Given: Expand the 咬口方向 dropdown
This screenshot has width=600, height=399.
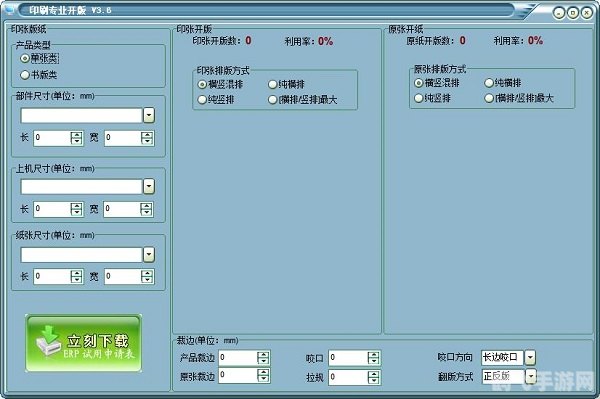Looking at the screenshot, I should pos(530,358).
